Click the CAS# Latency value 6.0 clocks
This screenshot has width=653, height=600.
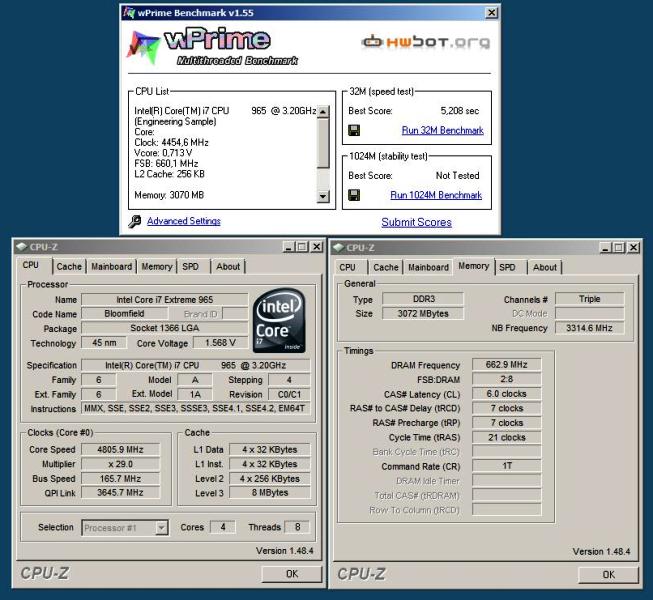point(507,394)
